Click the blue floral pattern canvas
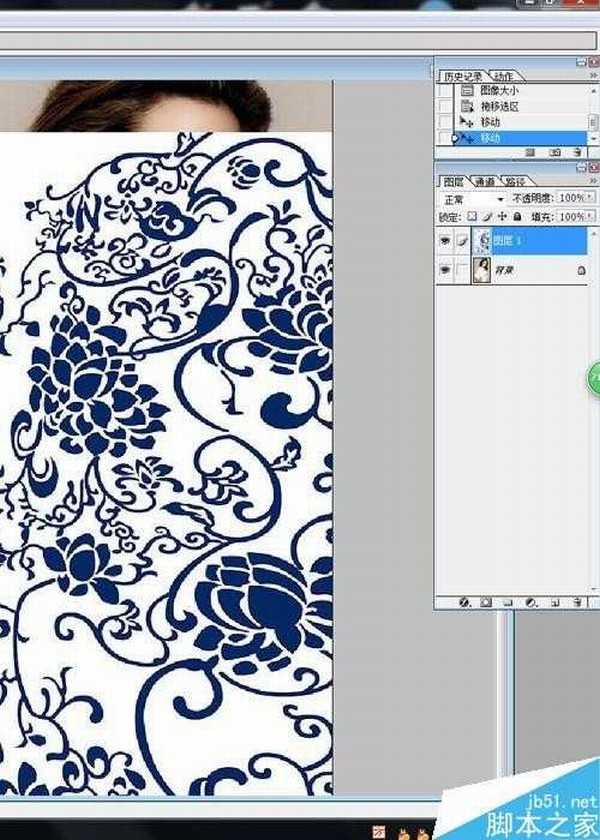 pos(166,463)
